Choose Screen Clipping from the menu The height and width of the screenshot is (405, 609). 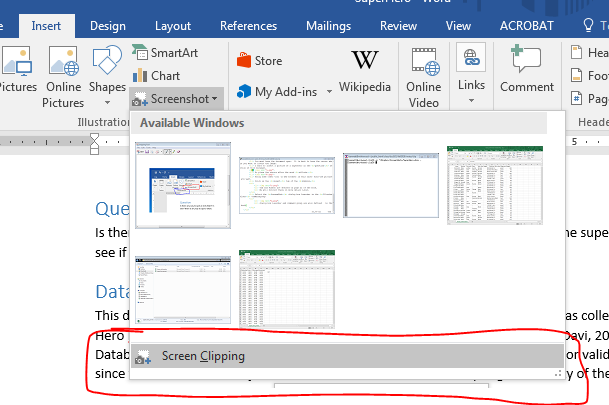[202, 356]
